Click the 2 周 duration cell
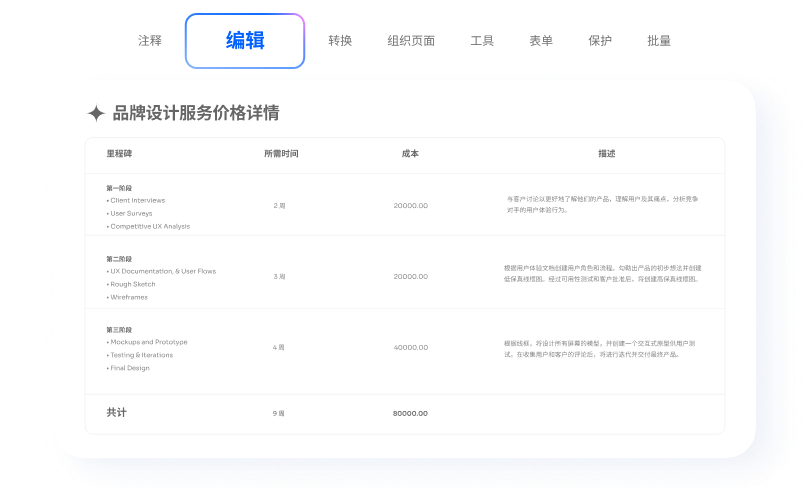This screenshot has width=810, height=488. pyautogui.click(x=279, y=206)
